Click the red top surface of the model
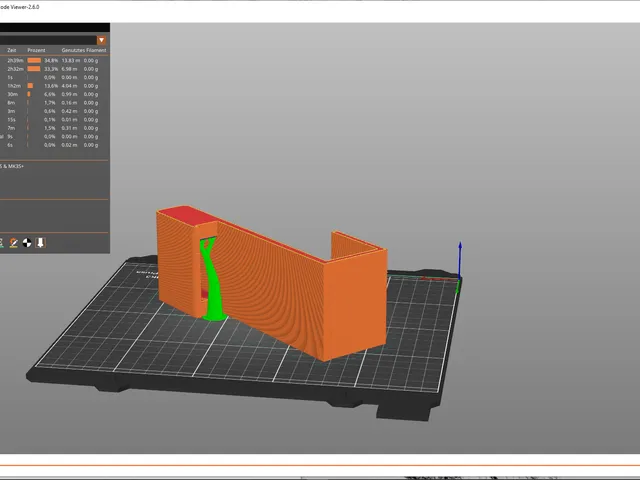The image size is (640, 480). 188,216
